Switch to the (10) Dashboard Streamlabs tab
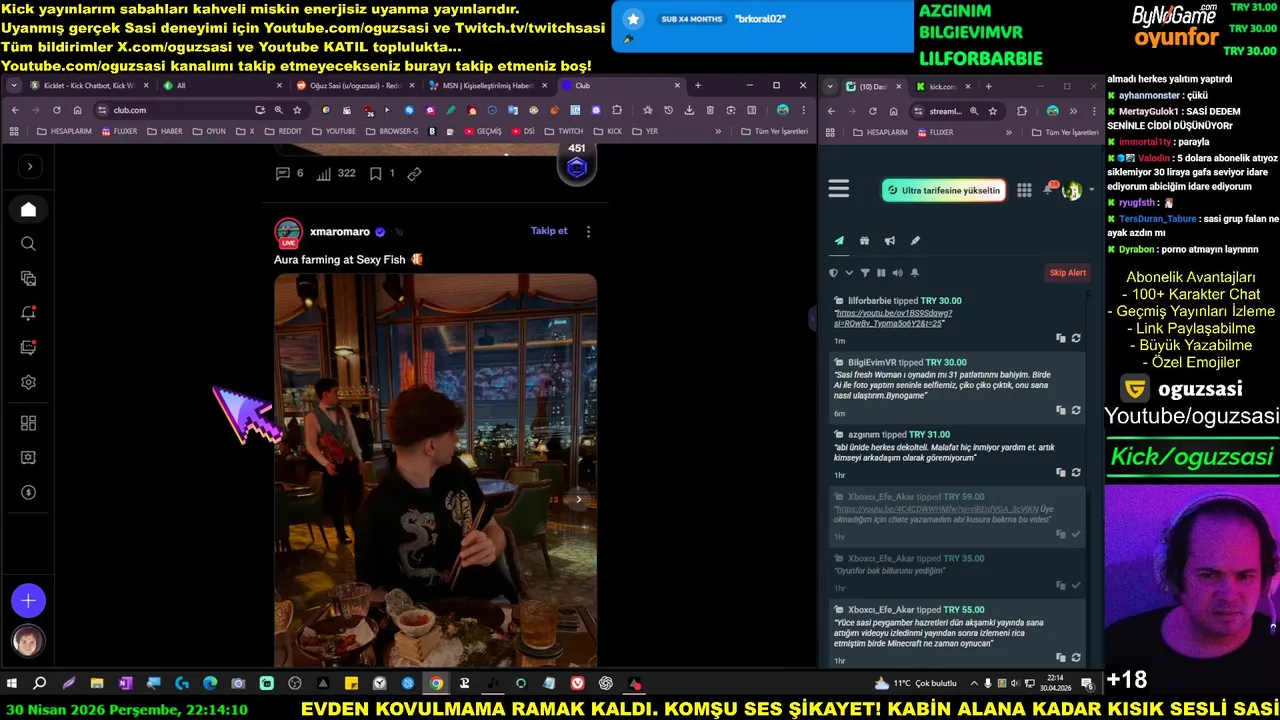1280x720 pixels. (874, 86)
